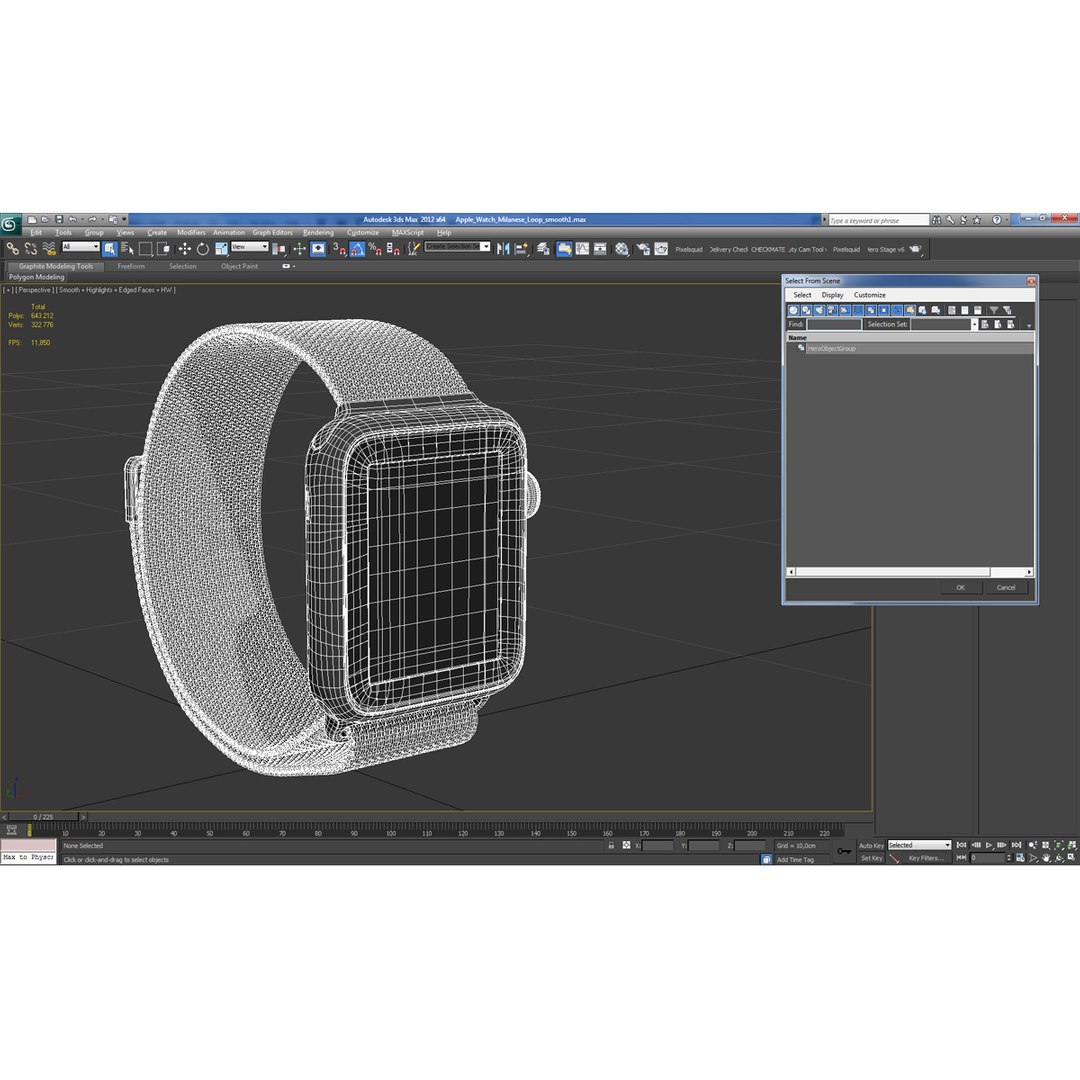Click the Pan View hand icon
This screenshot has width=1080, height=1080.
pos(1046,858)
